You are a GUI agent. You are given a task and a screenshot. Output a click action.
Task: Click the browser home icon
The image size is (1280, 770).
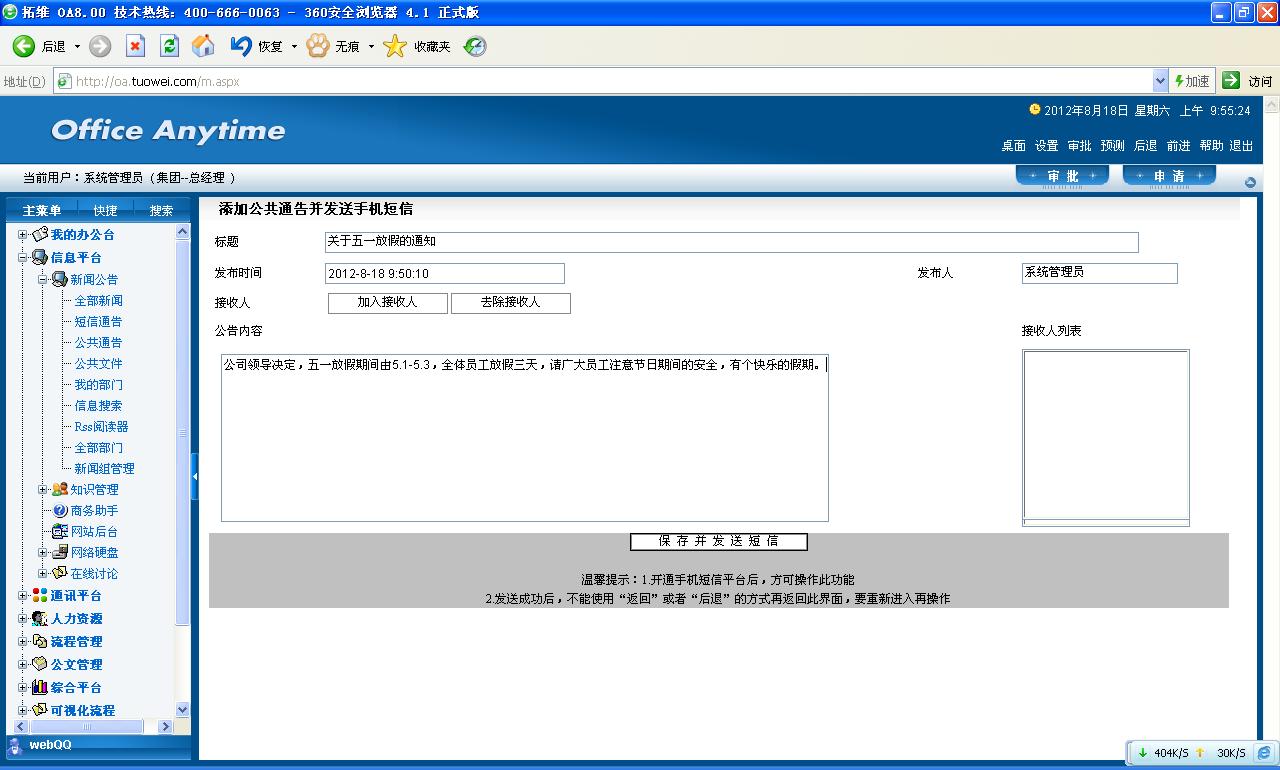pos(203,46)
